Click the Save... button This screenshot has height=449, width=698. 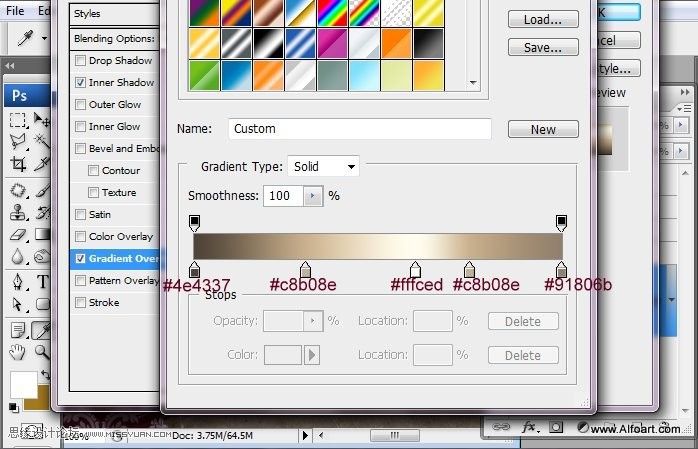[x=543, y=47]
